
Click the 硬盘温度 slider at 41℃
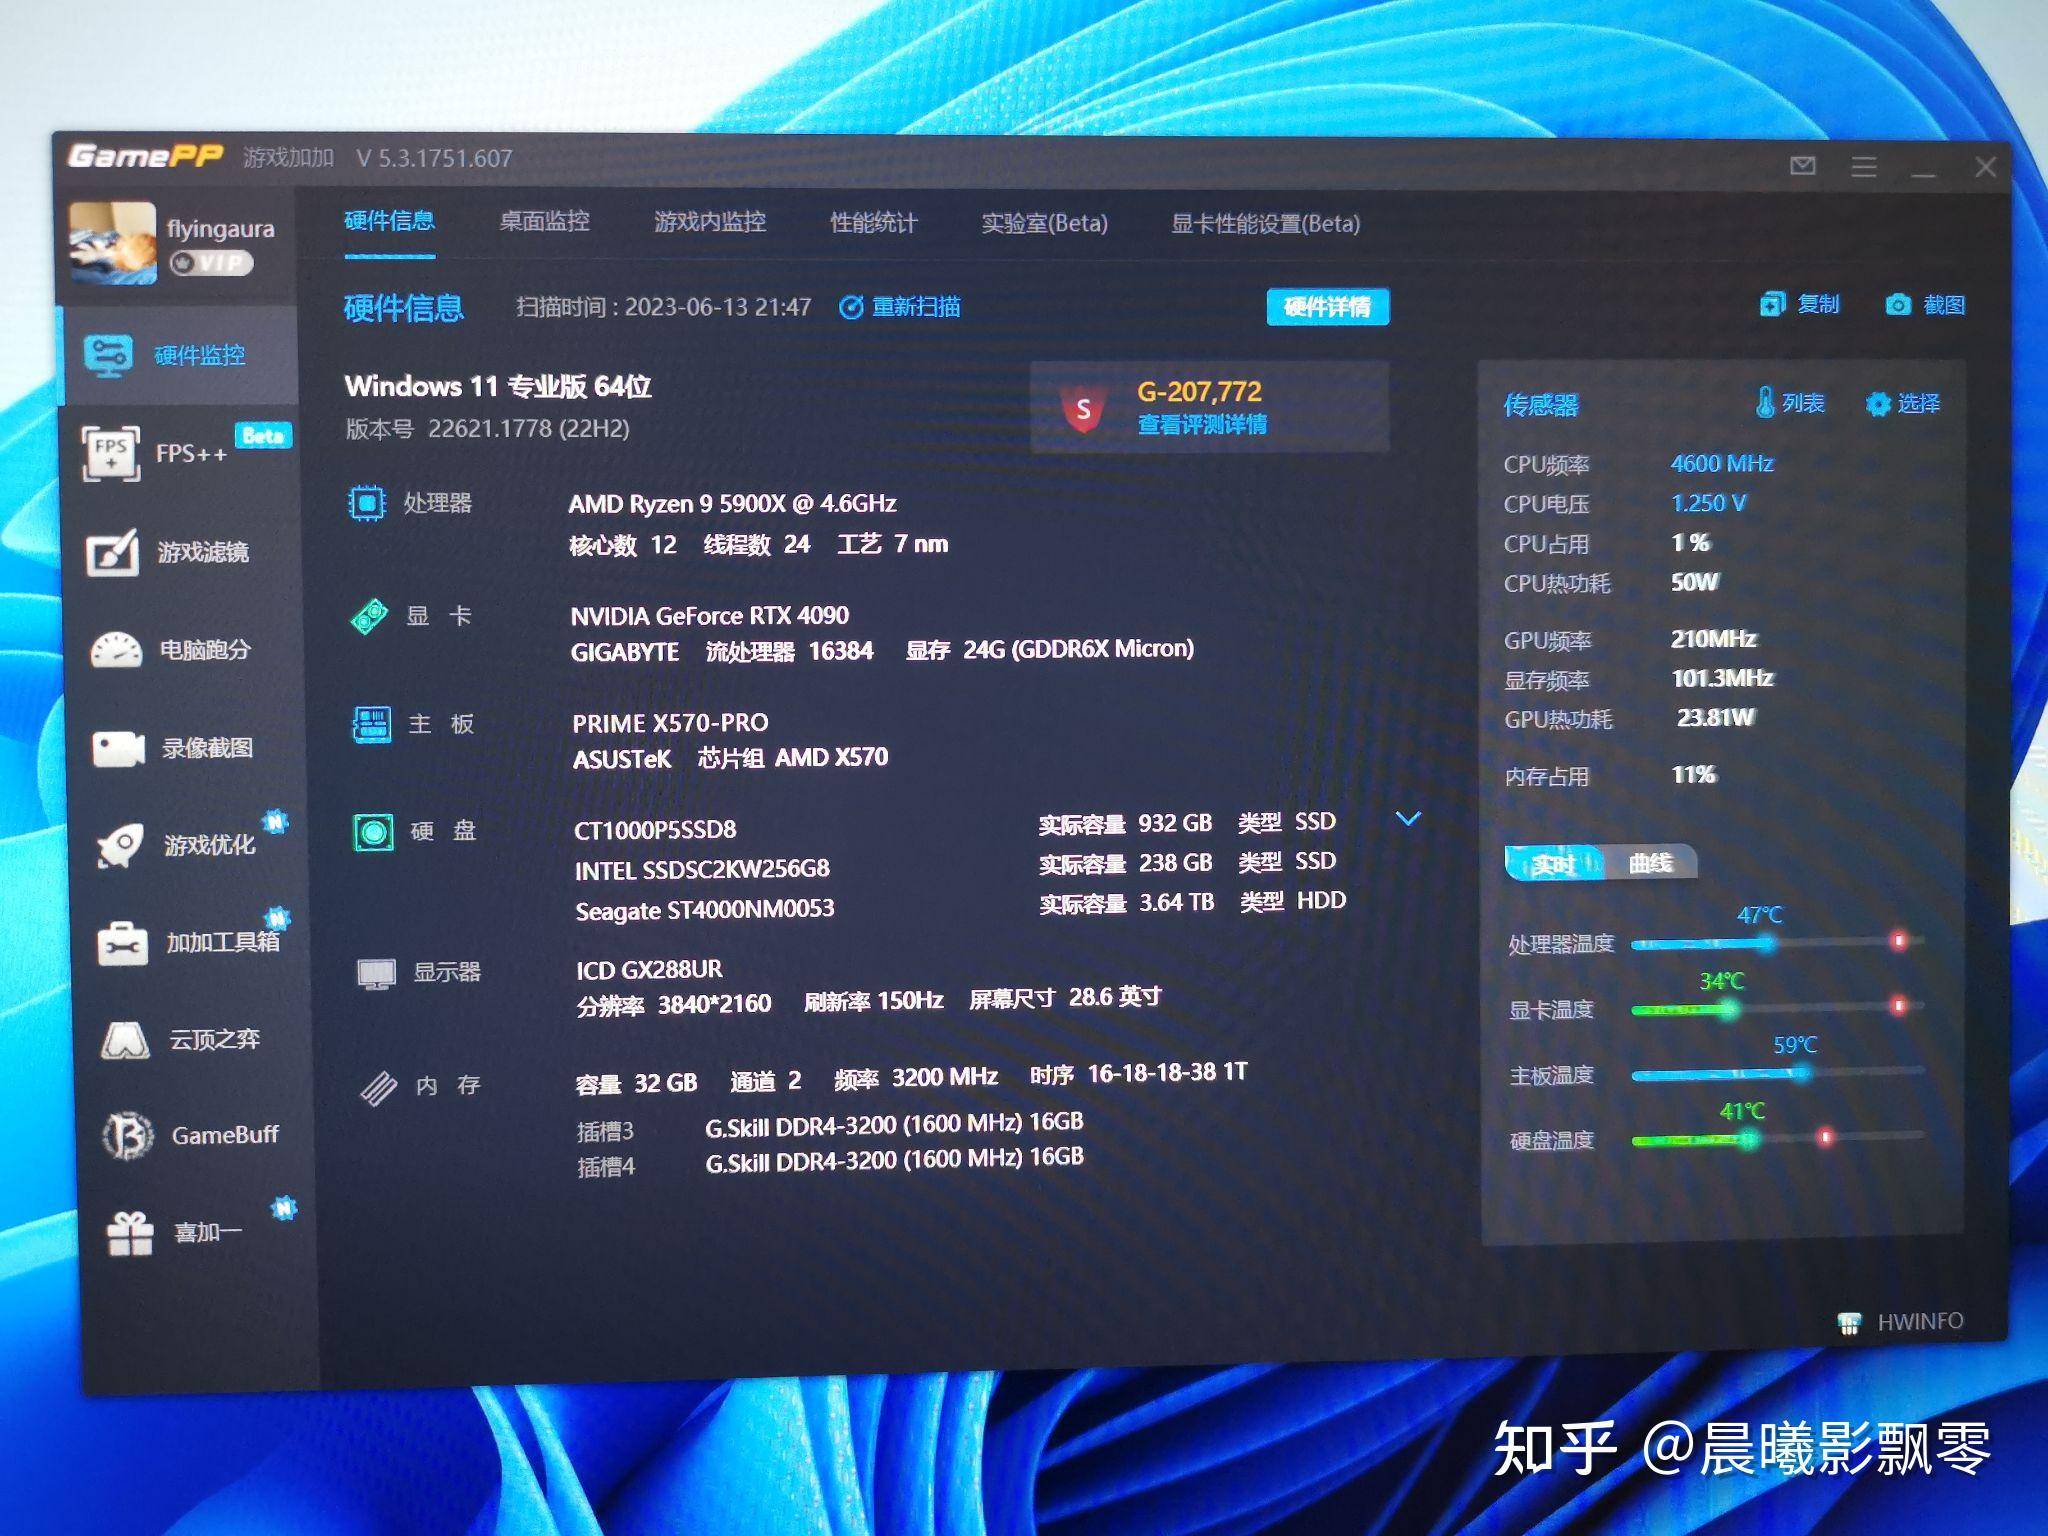[x=1748, y=1138]
